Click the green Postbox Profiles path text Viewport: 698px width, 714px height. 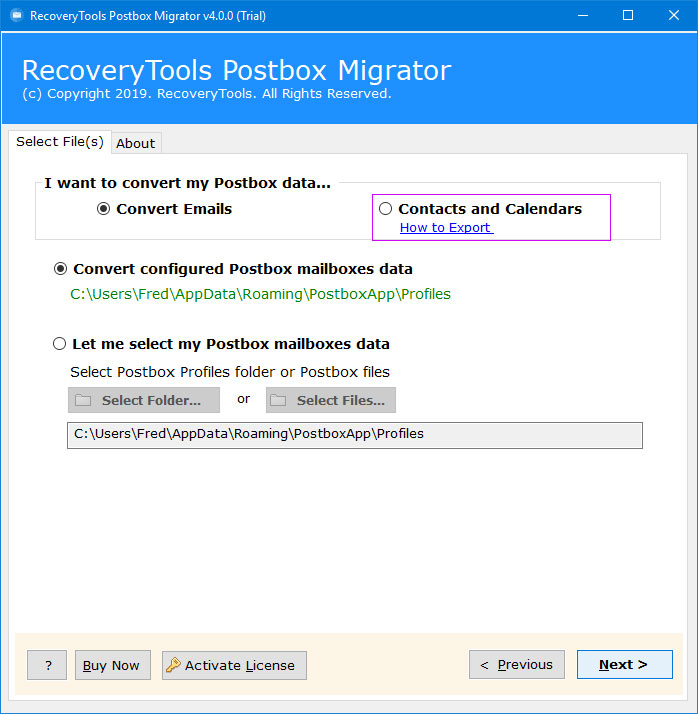point(260,294)
